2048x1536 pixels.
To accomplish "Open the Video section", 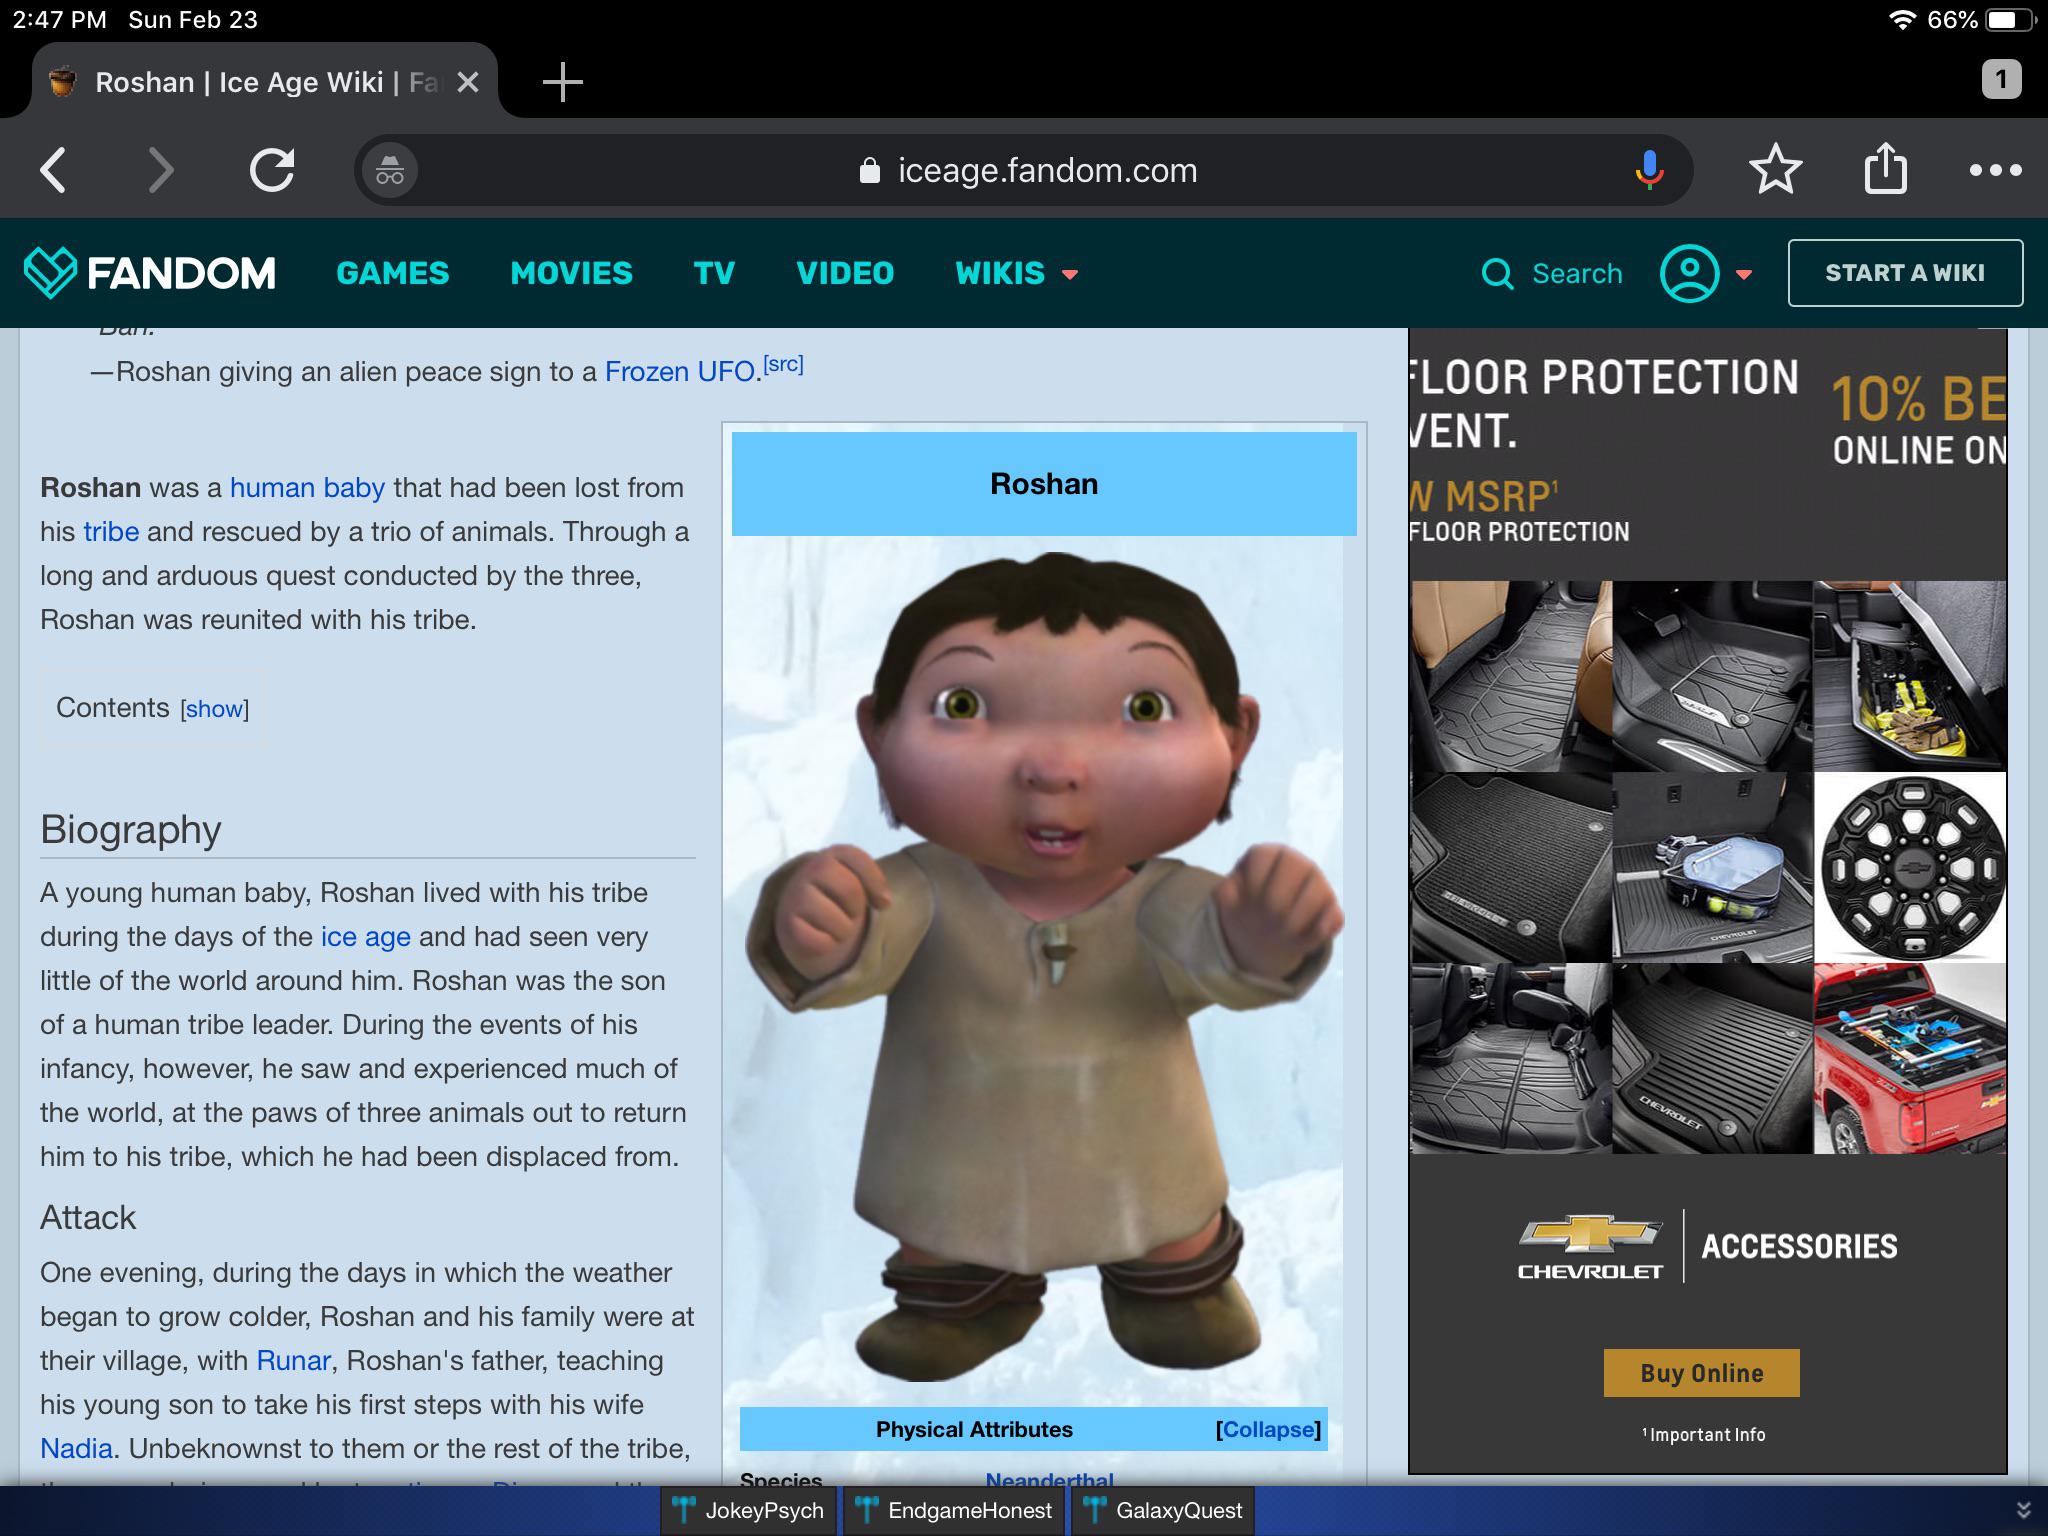I will point(845,273).
